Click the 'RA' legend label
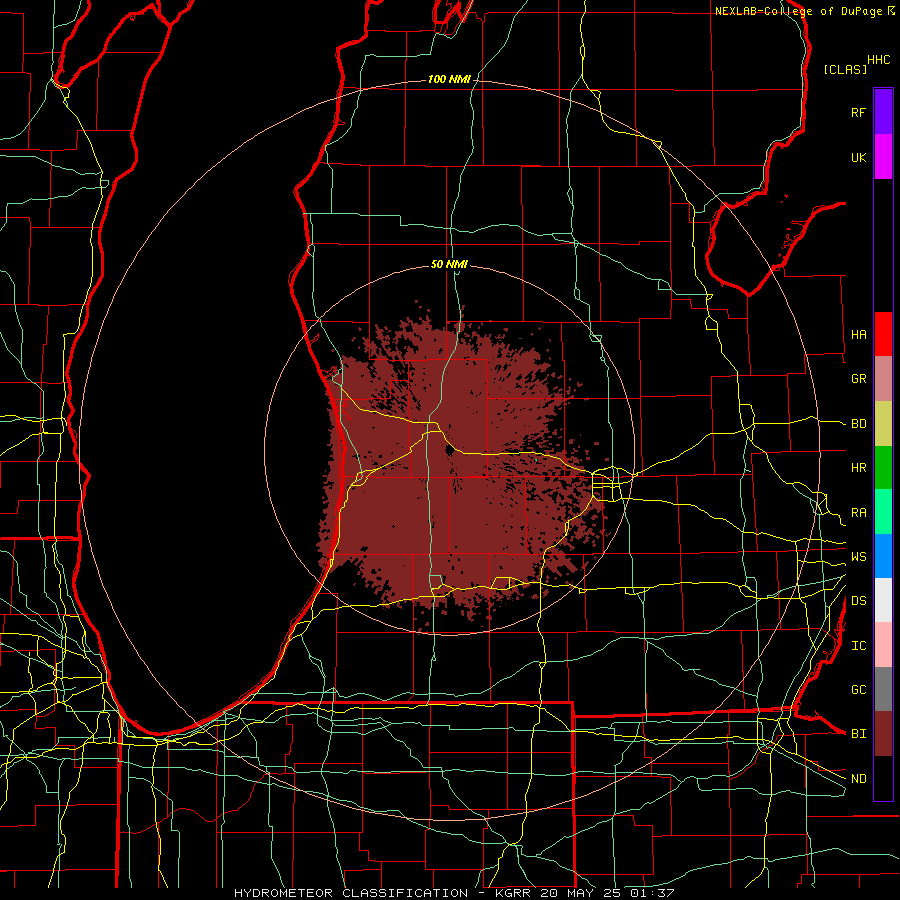The width and height of the screenshot is (900, 900). point(858,513)
